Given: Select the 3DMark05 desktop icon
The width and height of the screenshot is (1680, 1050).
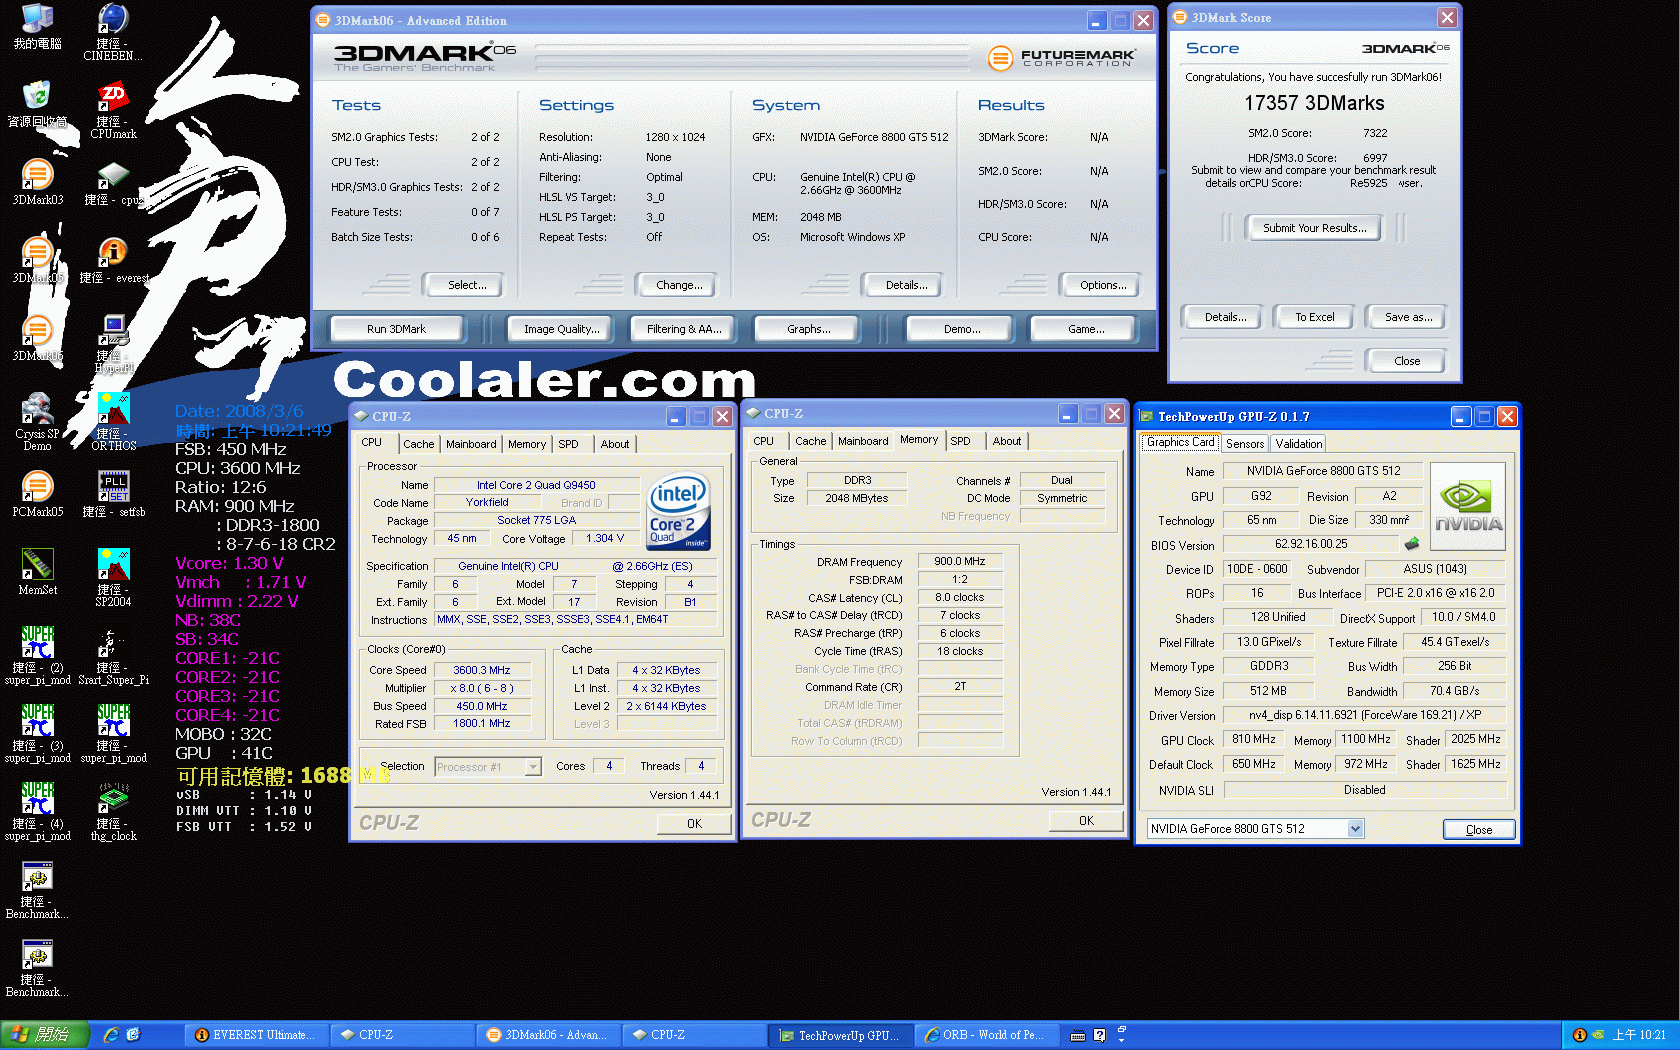Looking at the screenshot, I should point(38,260).
